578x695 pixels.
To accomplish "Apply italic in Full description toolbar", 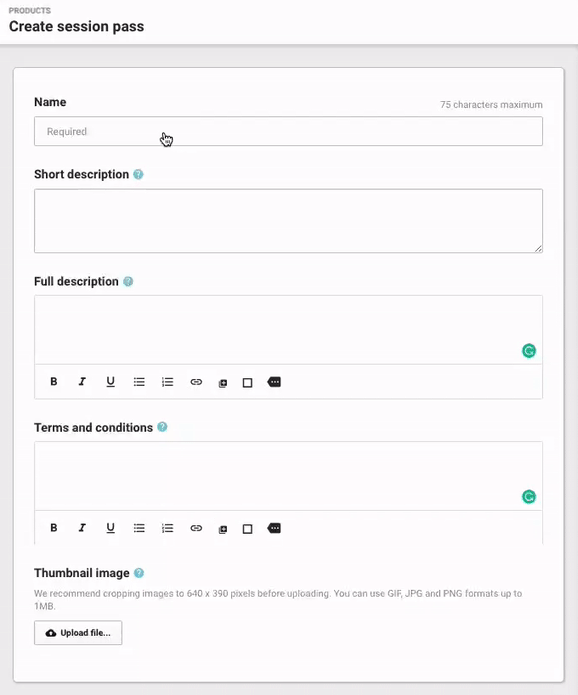I will click(82, 382).
